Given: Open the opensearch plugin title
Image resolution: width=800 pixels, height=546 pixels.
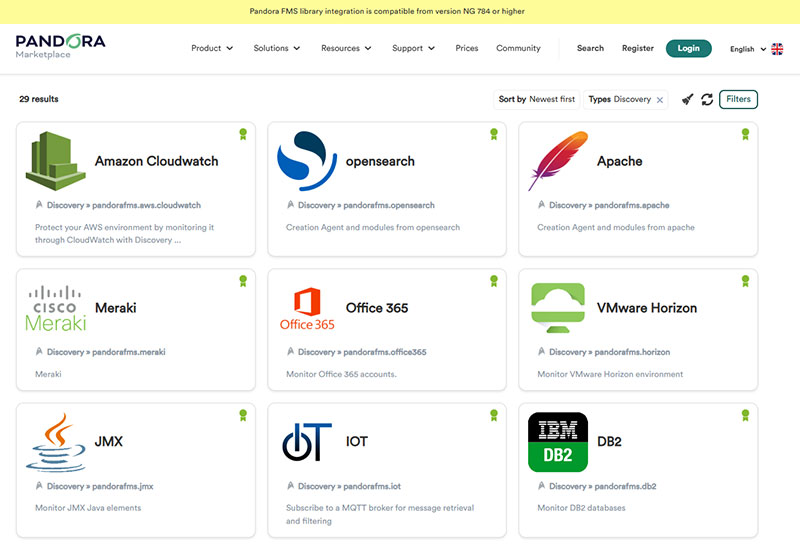Looking at the screenshot, I should pyautogui.click(x=380, y=161).
